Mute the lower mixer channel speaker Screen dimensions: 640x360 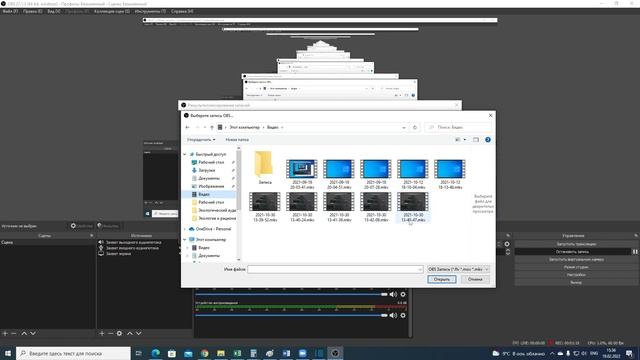pos(393,315)
